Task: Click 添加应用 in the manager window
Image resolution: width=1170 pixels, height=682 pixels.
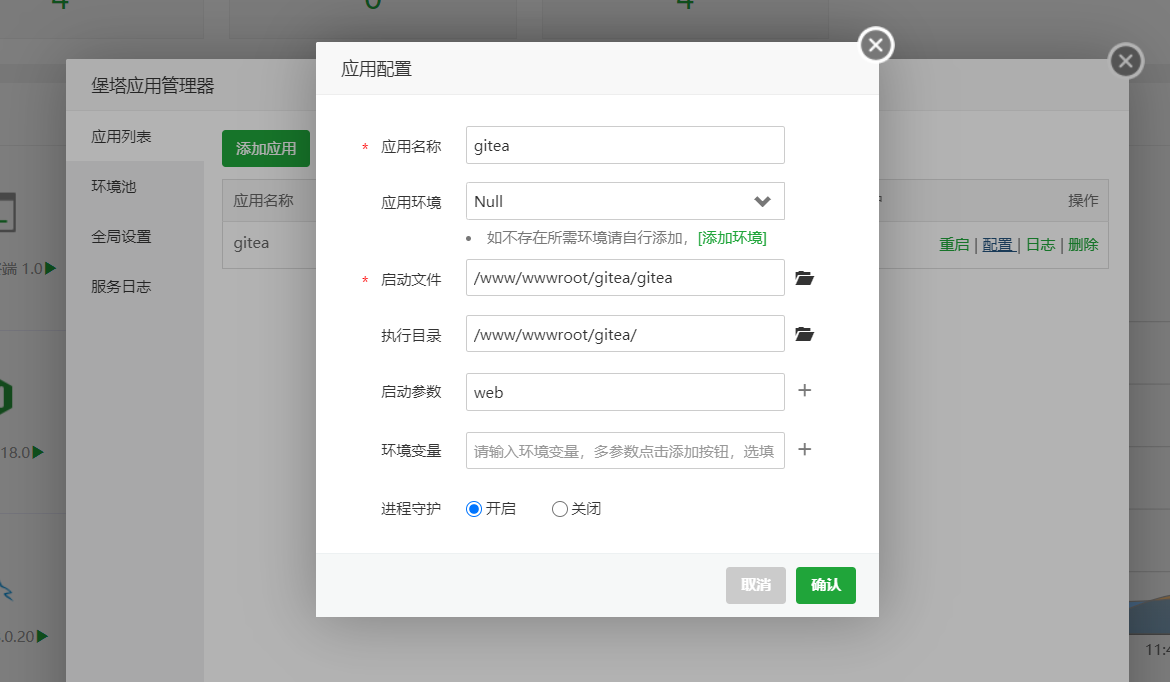Action: pos(266,148)
